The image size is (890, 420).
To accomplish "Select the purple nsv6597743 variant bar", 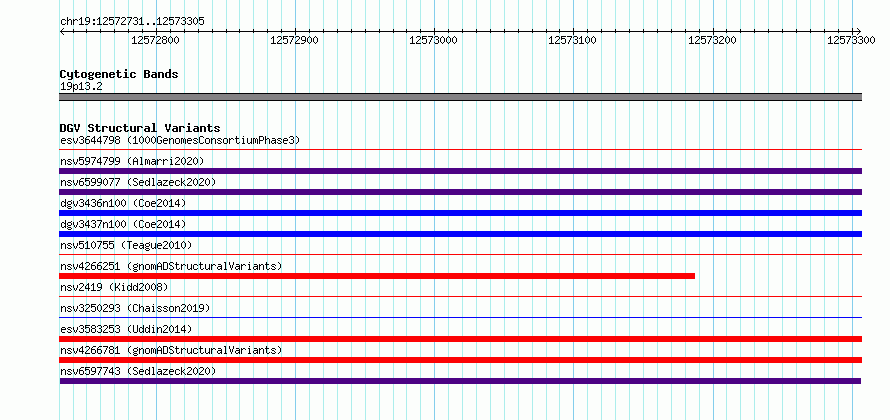I will click(460, 381).
